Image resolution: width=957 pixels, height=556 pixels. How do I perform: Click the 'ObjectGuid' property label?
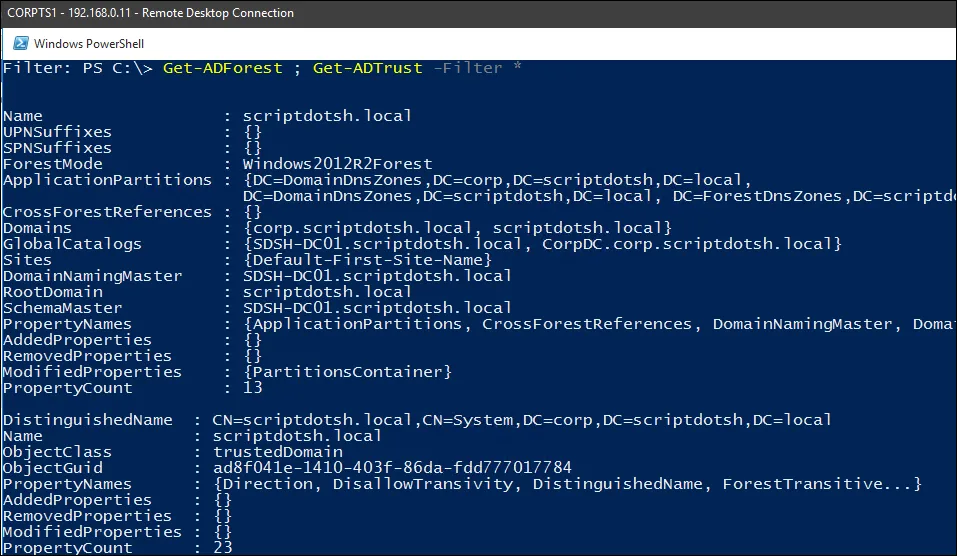pos(52,468)
